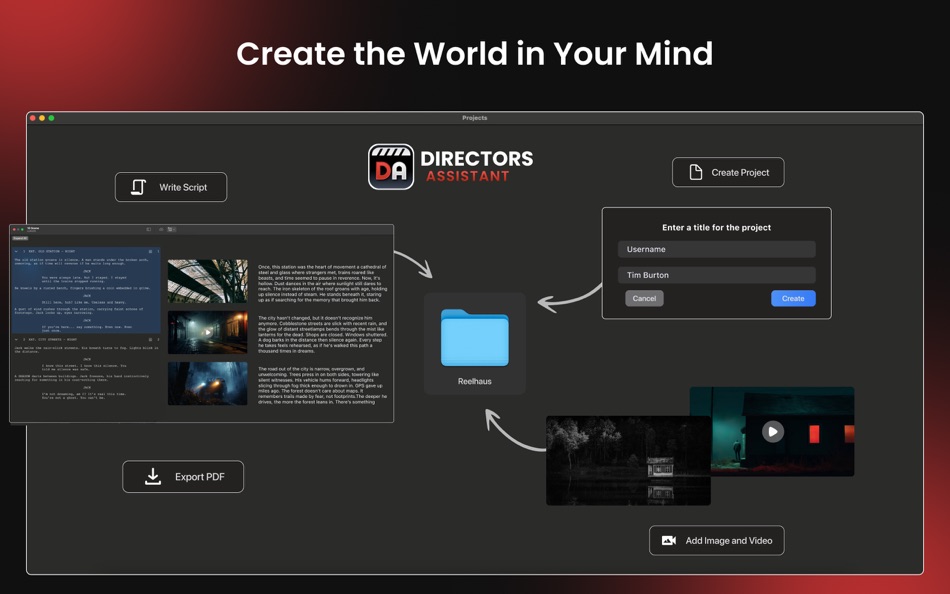This screenshot has width=950, height=594.
Task: Click 'Enter a title for the project' heading
Action: point(716,227)
